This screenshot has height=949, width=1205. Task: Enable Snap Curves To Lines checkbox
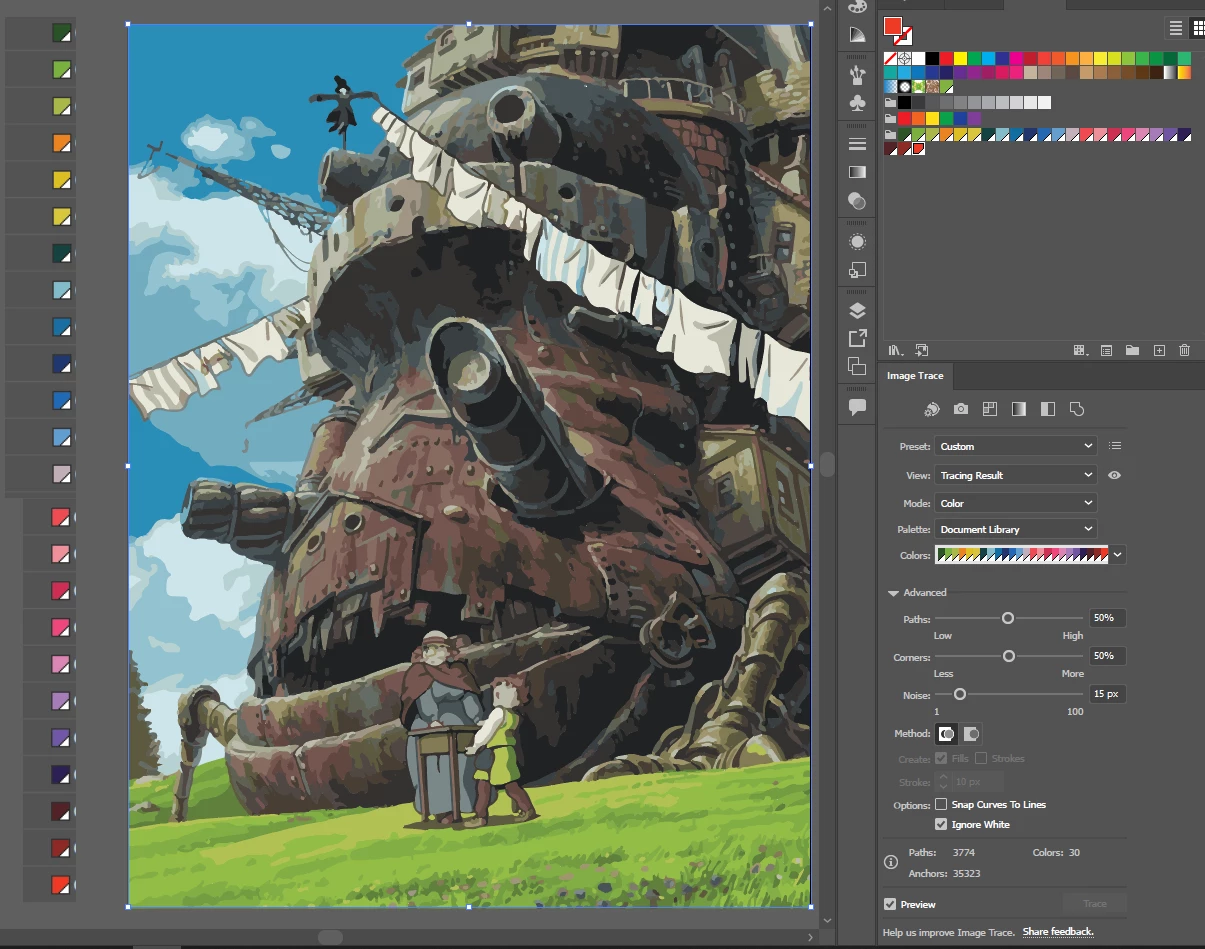(x=941, y=804)
